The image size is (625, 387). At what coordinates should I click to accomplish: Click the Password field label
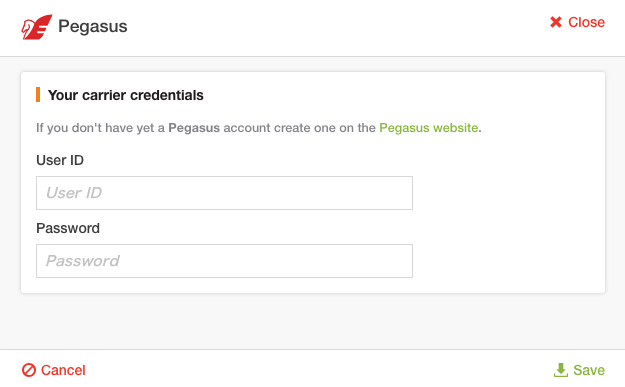pyautogui.click(x=68, y=228)
